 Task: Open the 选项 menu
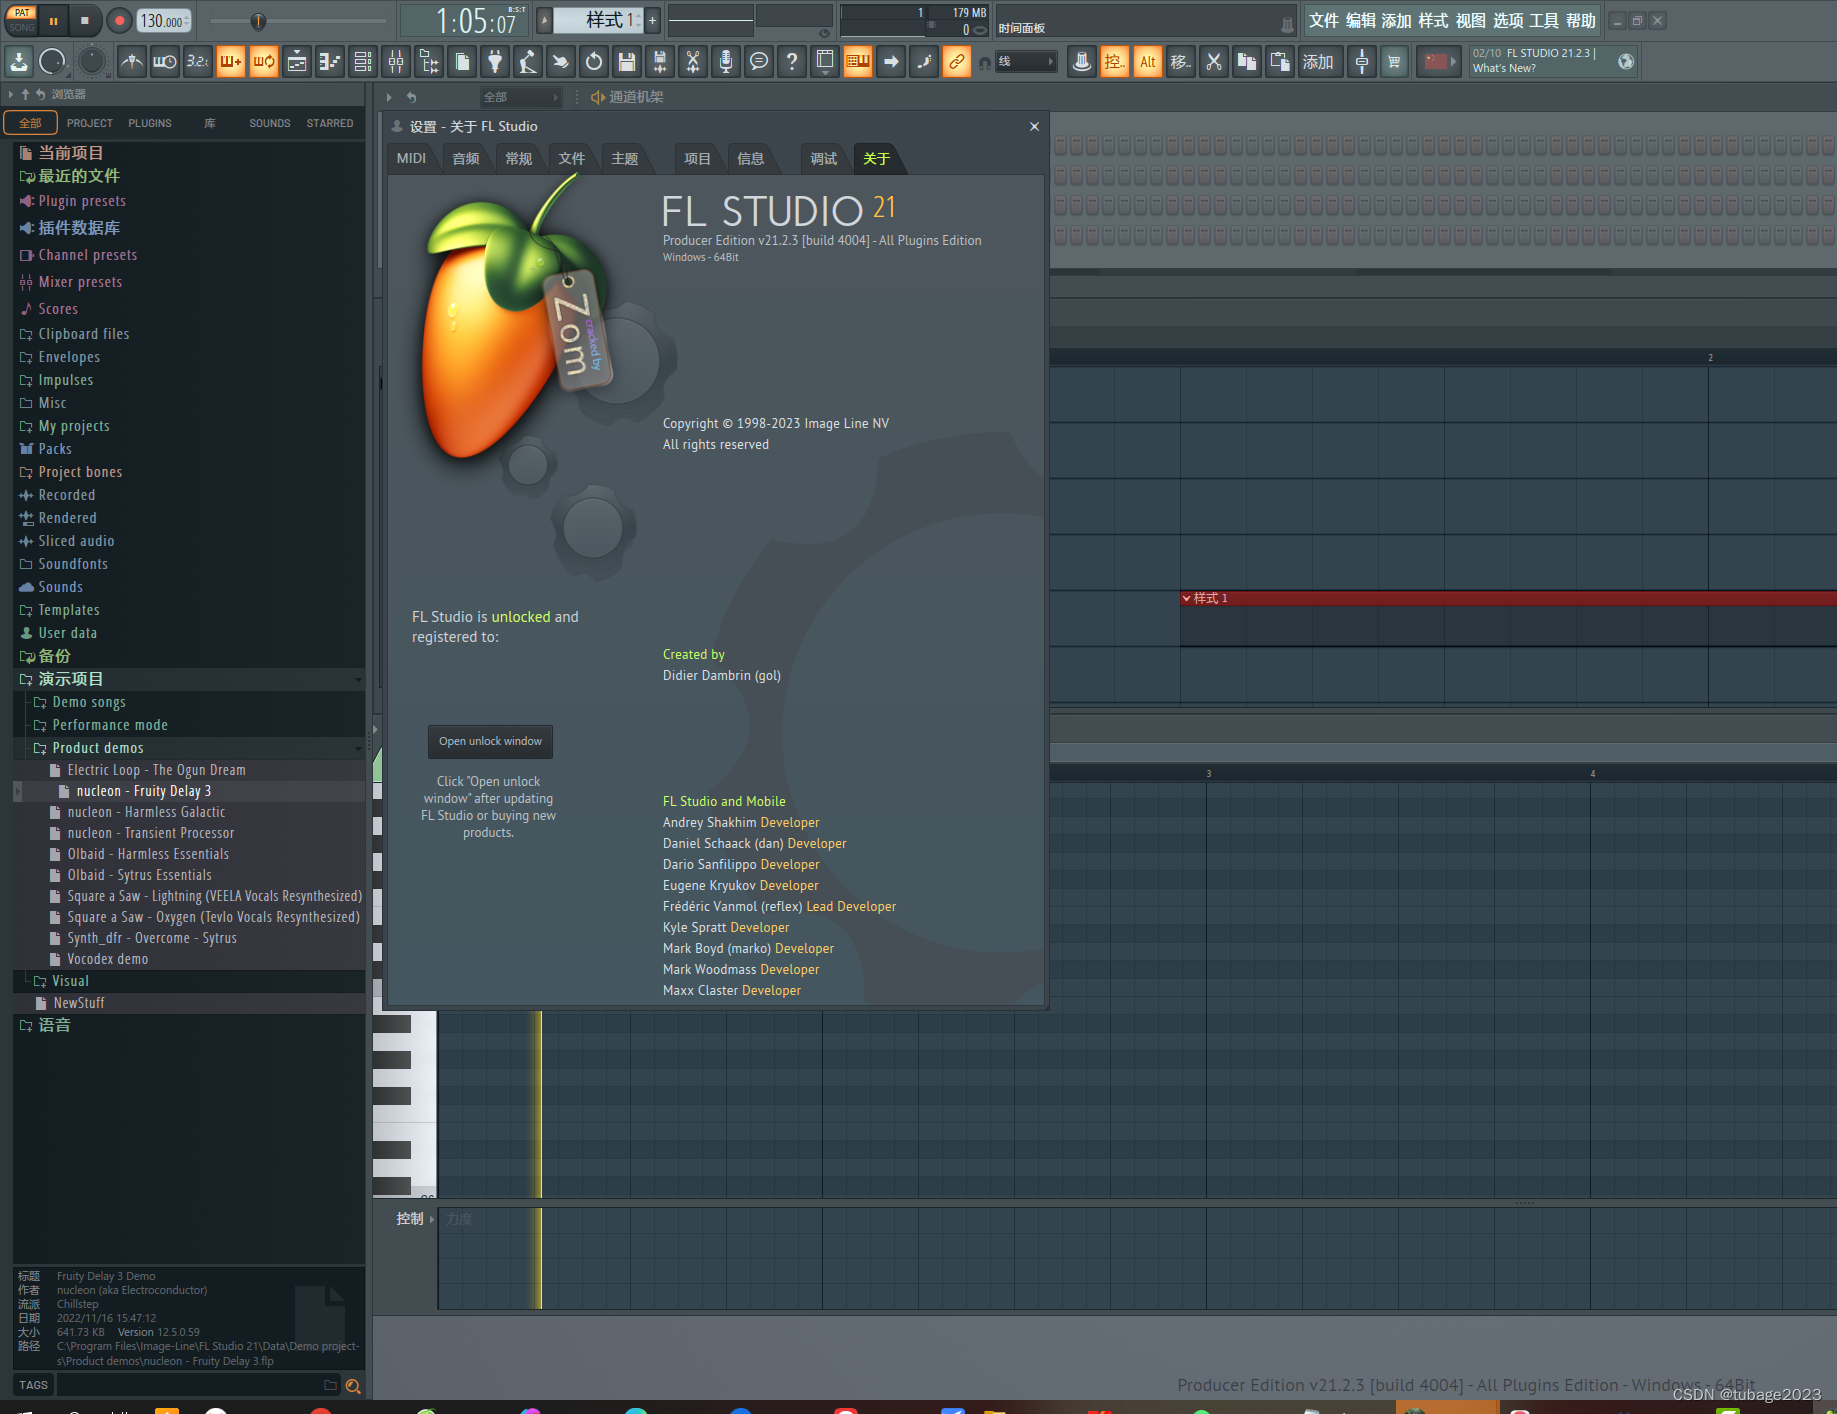click(x=1508, y=20)
